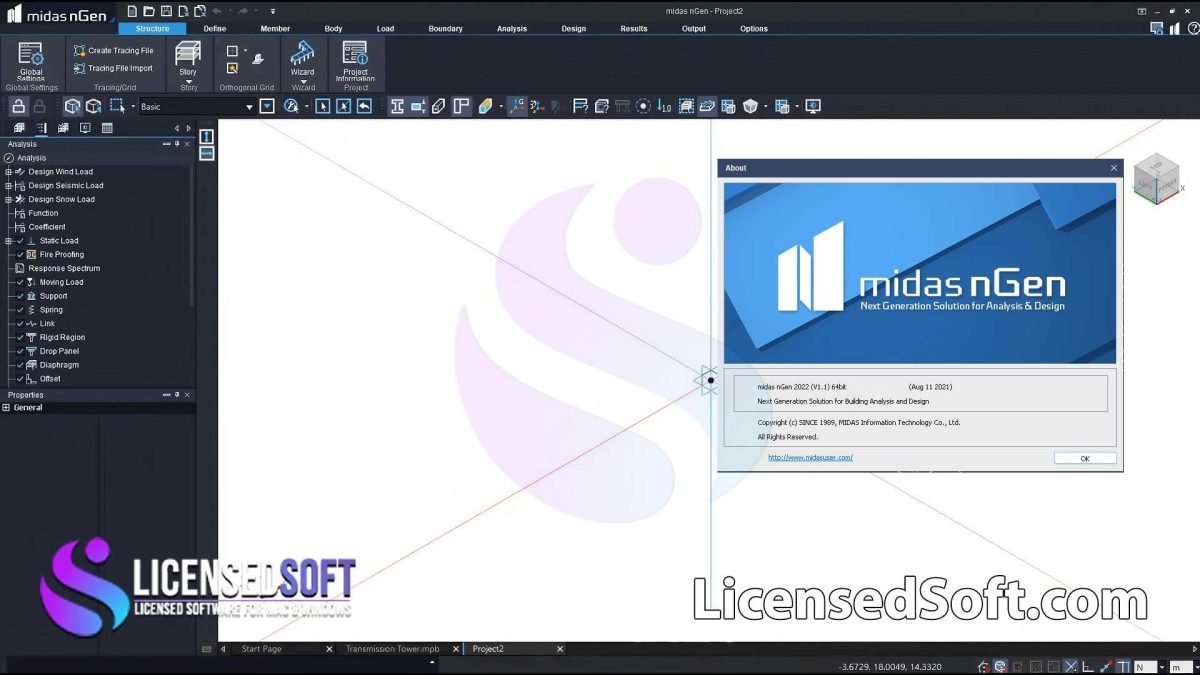Open the Transmission Tower.mpb document tab

pyautogui.click(x=393, y=649)
